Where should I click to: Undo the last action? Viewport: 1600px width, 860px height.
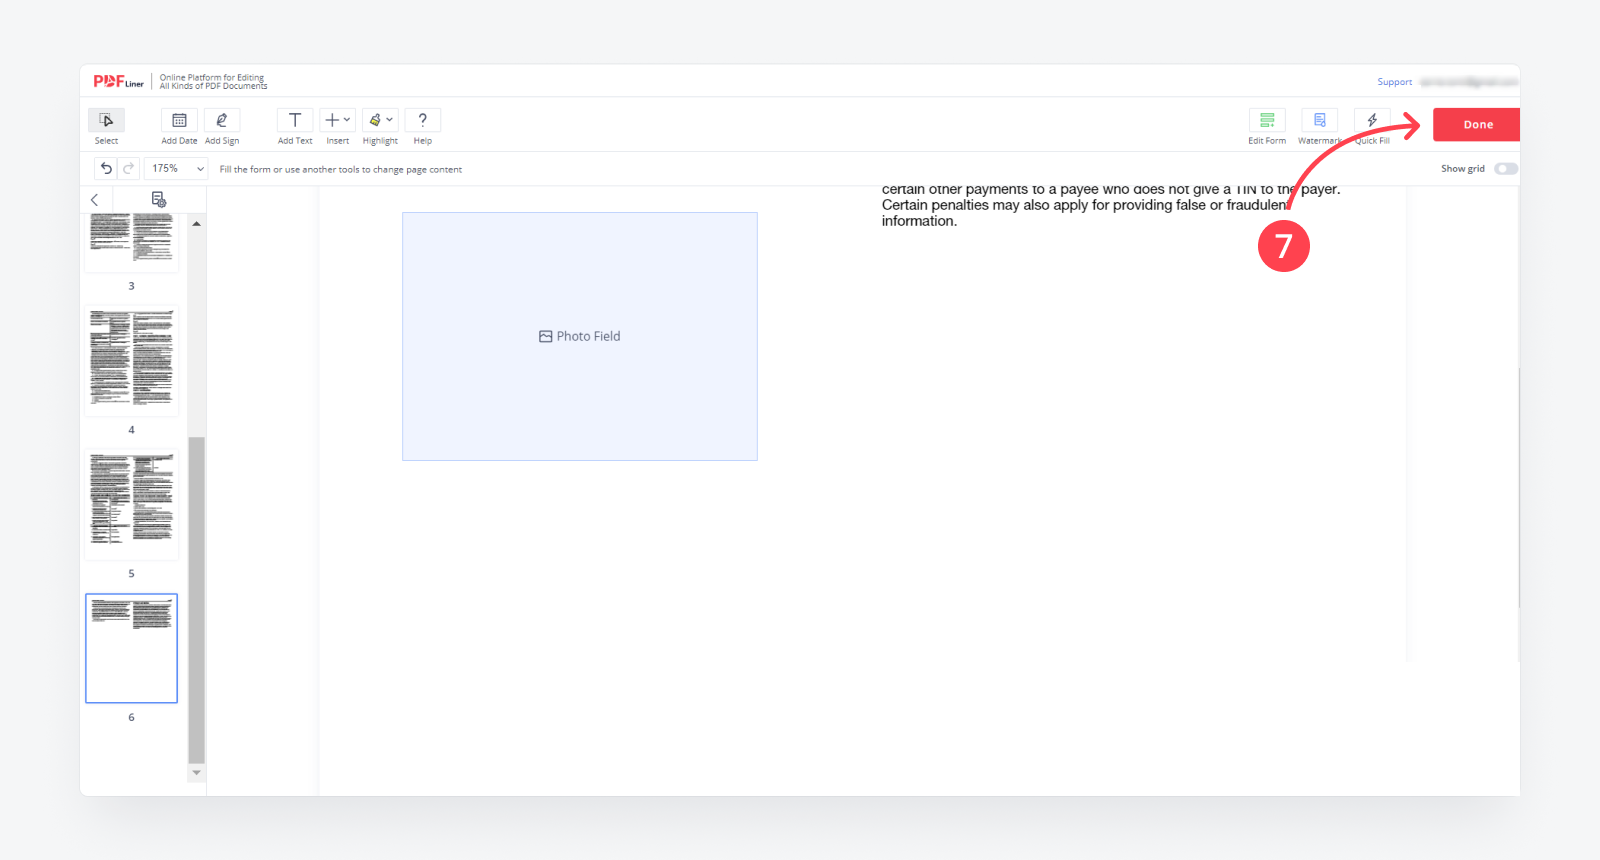coord(106,169)
